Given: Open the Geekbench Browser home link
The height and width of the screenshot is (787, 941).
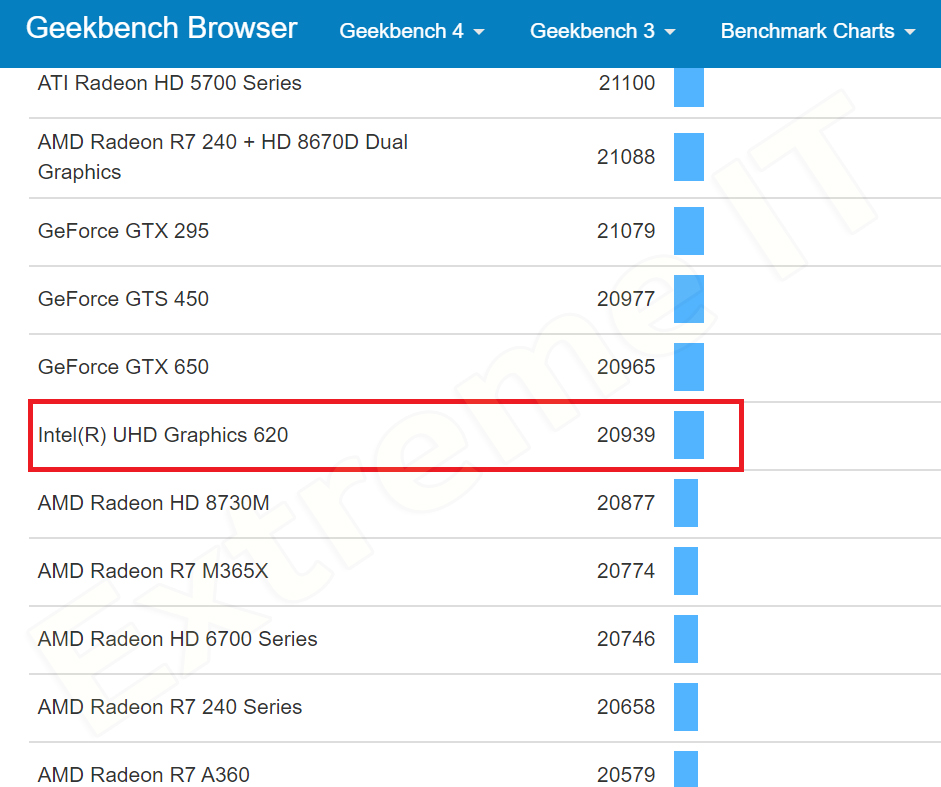Looking at the screenshot, I should tap(161, 28).
